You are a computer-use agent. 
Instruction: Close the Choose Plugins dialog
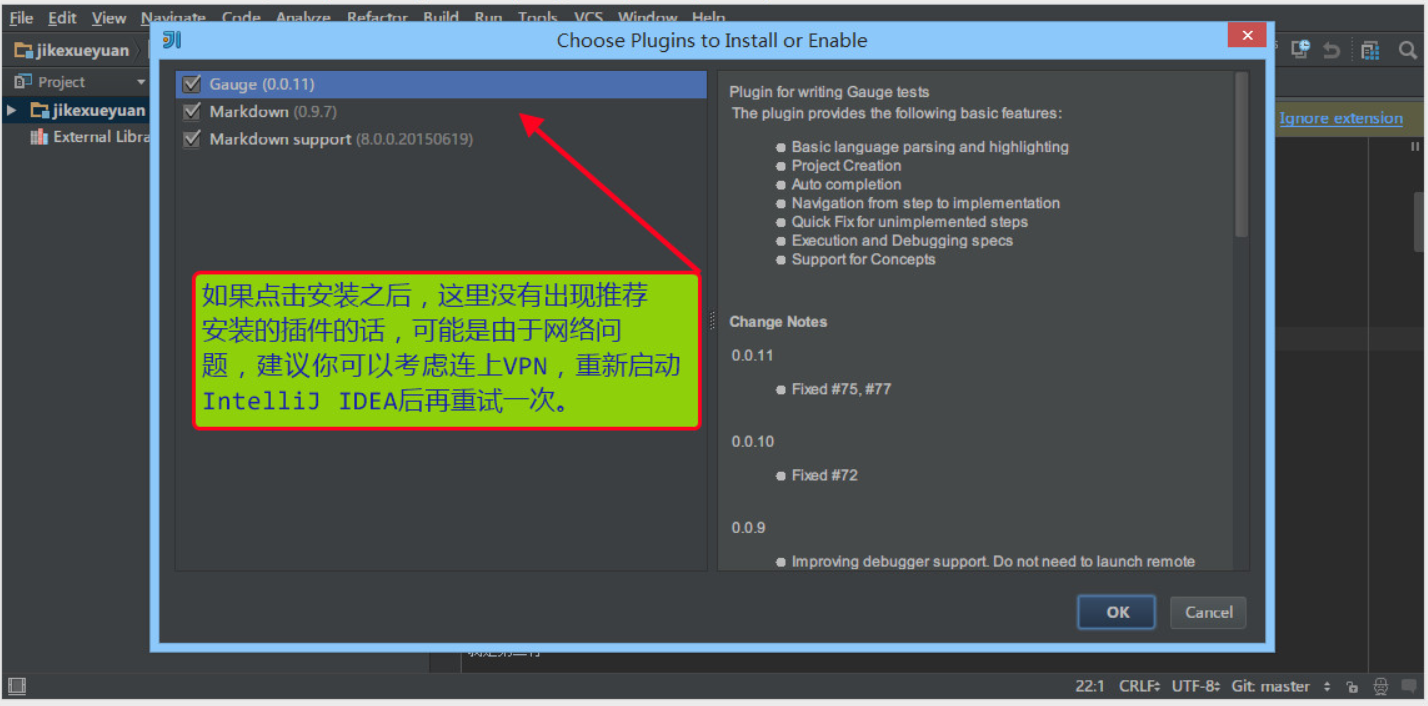[1246, 35]
